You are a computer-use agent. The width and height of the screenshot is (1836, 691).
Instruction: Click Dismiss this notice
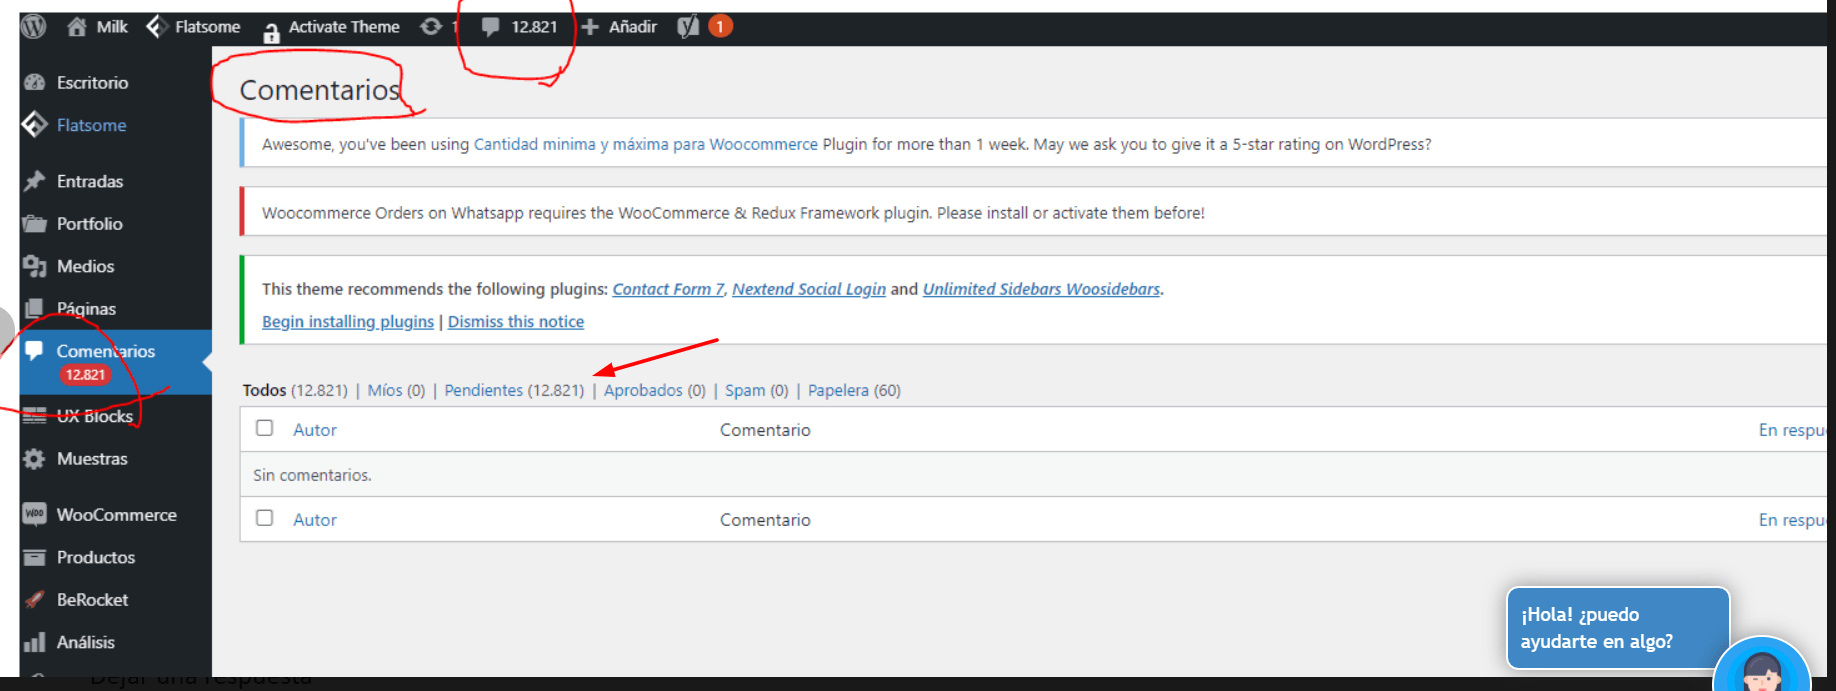point(516,321)
